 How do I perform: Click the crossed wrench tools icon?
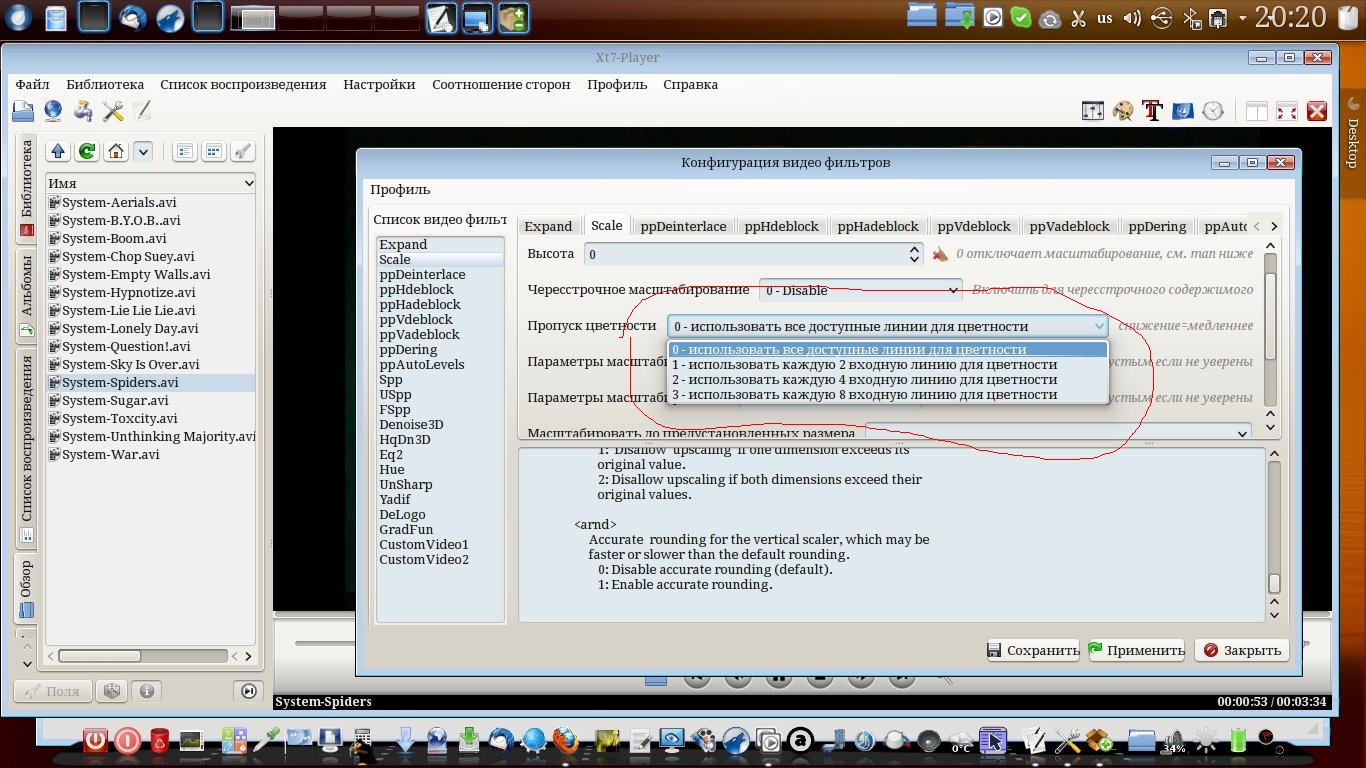click(113, 111)
